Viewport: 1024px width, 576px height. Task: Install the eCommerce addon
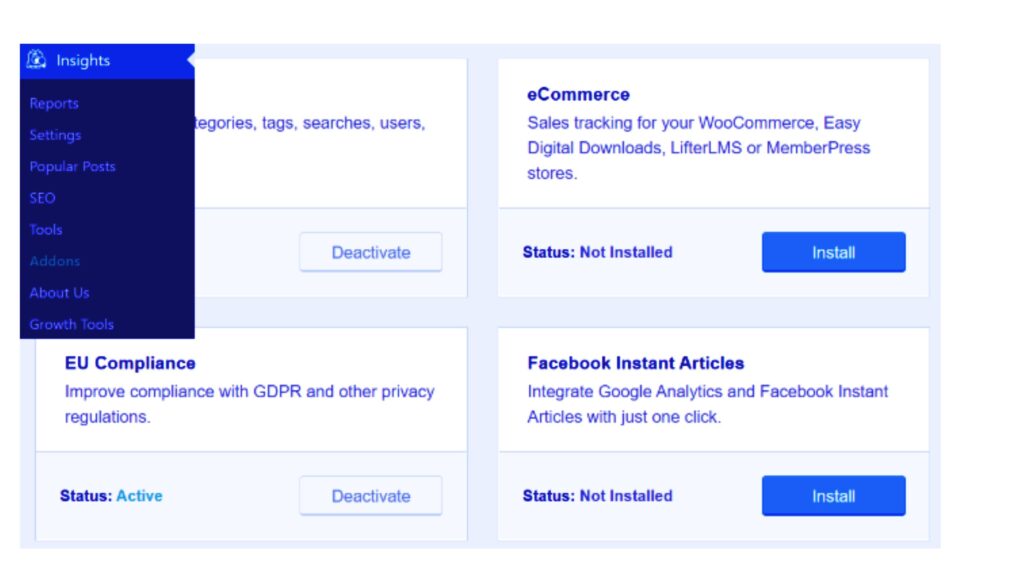click(833, 252)
